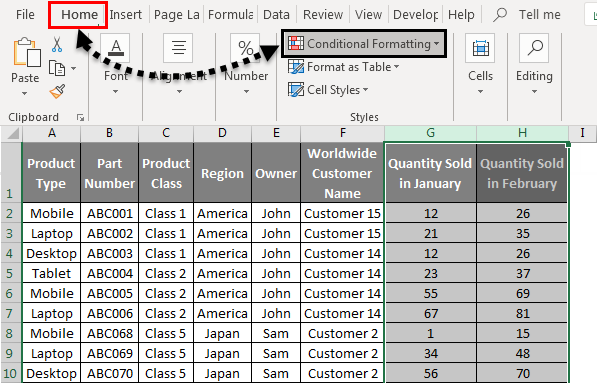Open the Developer tab
Screen dimensions: 597x385
(x=415, y=15)
